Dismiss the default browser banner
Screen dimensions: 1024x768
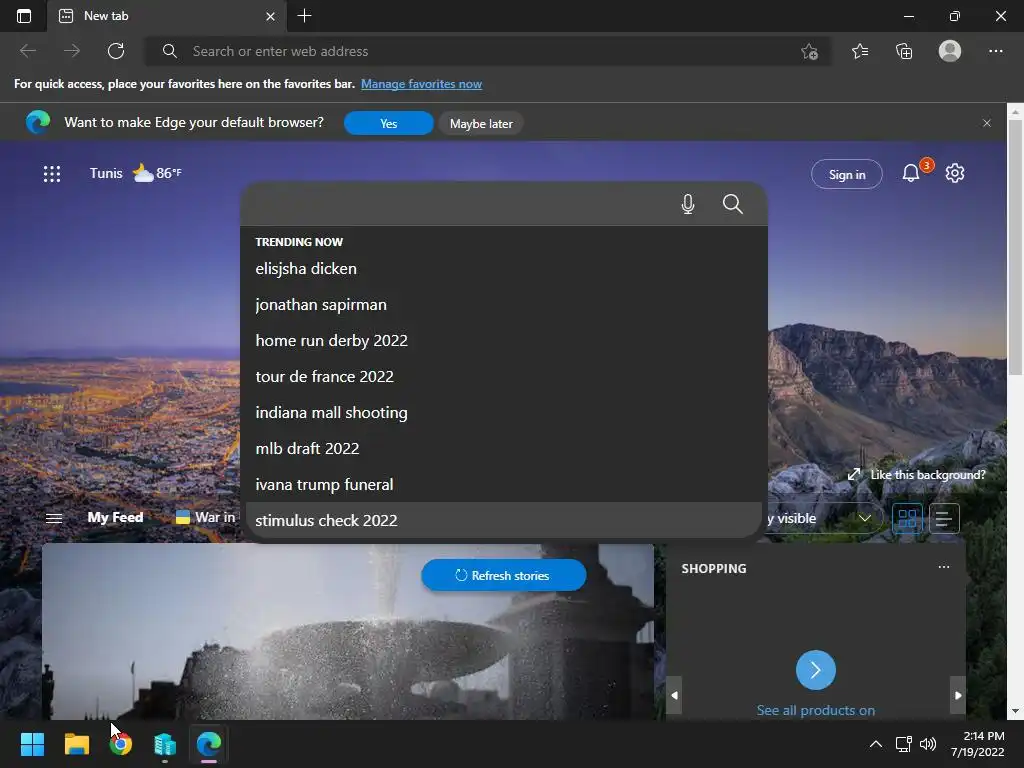(x=987, y=123)
